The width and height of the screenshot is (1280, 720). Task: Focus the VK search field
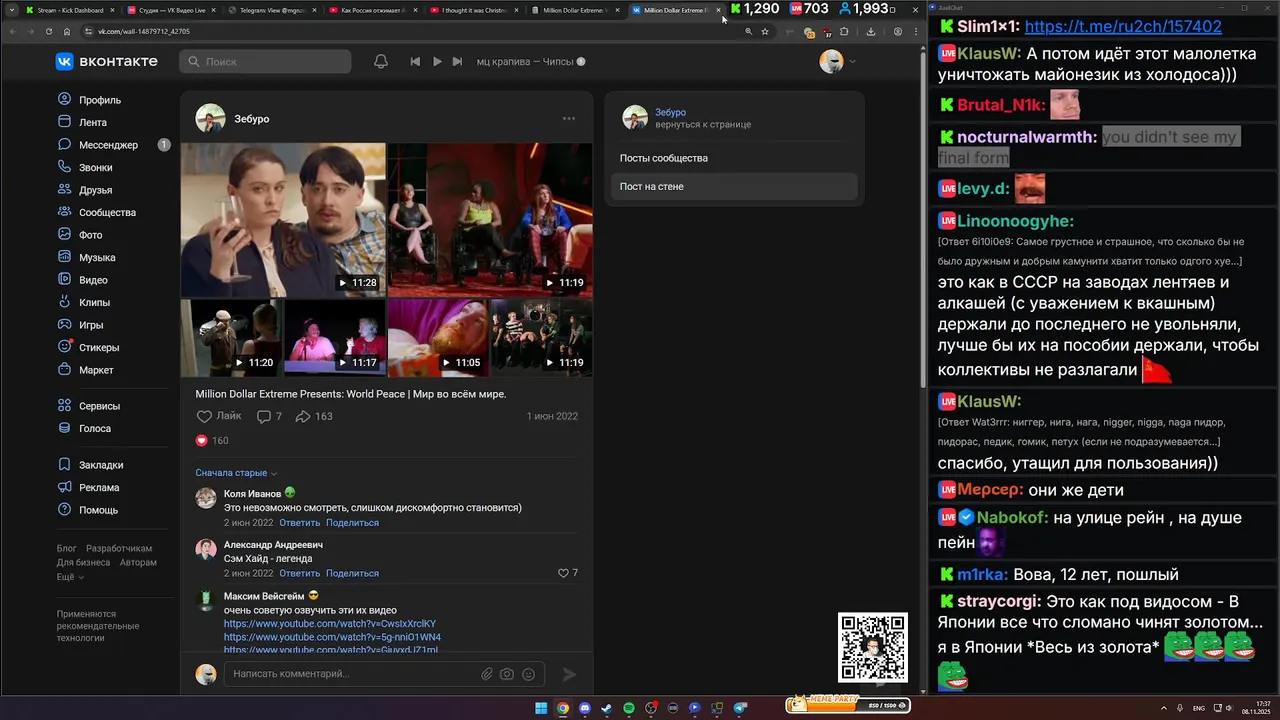point(266,62)
